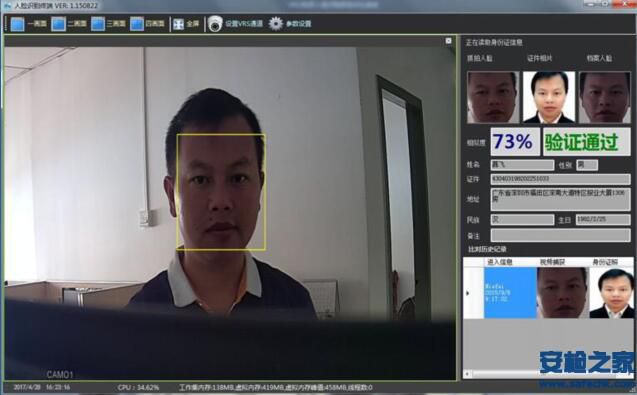Image resolution: width=637 pixels, height=395 pixels.
Task: Click the ID number field
Action: click(x=560, y=179)
